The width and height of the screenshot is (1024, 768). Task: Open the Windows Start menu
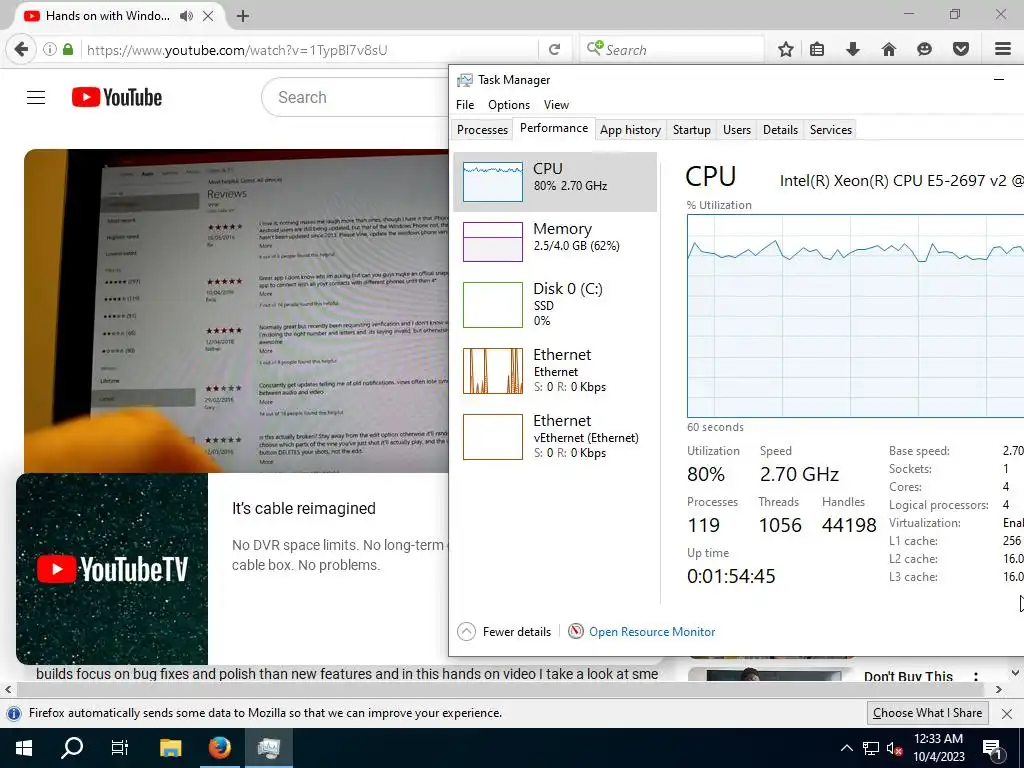(24, 748)
